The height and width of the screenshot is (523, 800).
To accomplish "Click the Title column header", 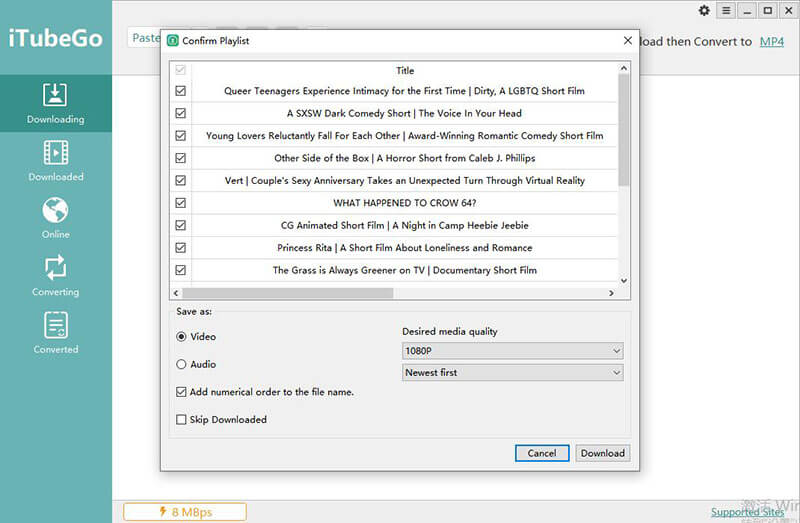I will pos(405,70).
